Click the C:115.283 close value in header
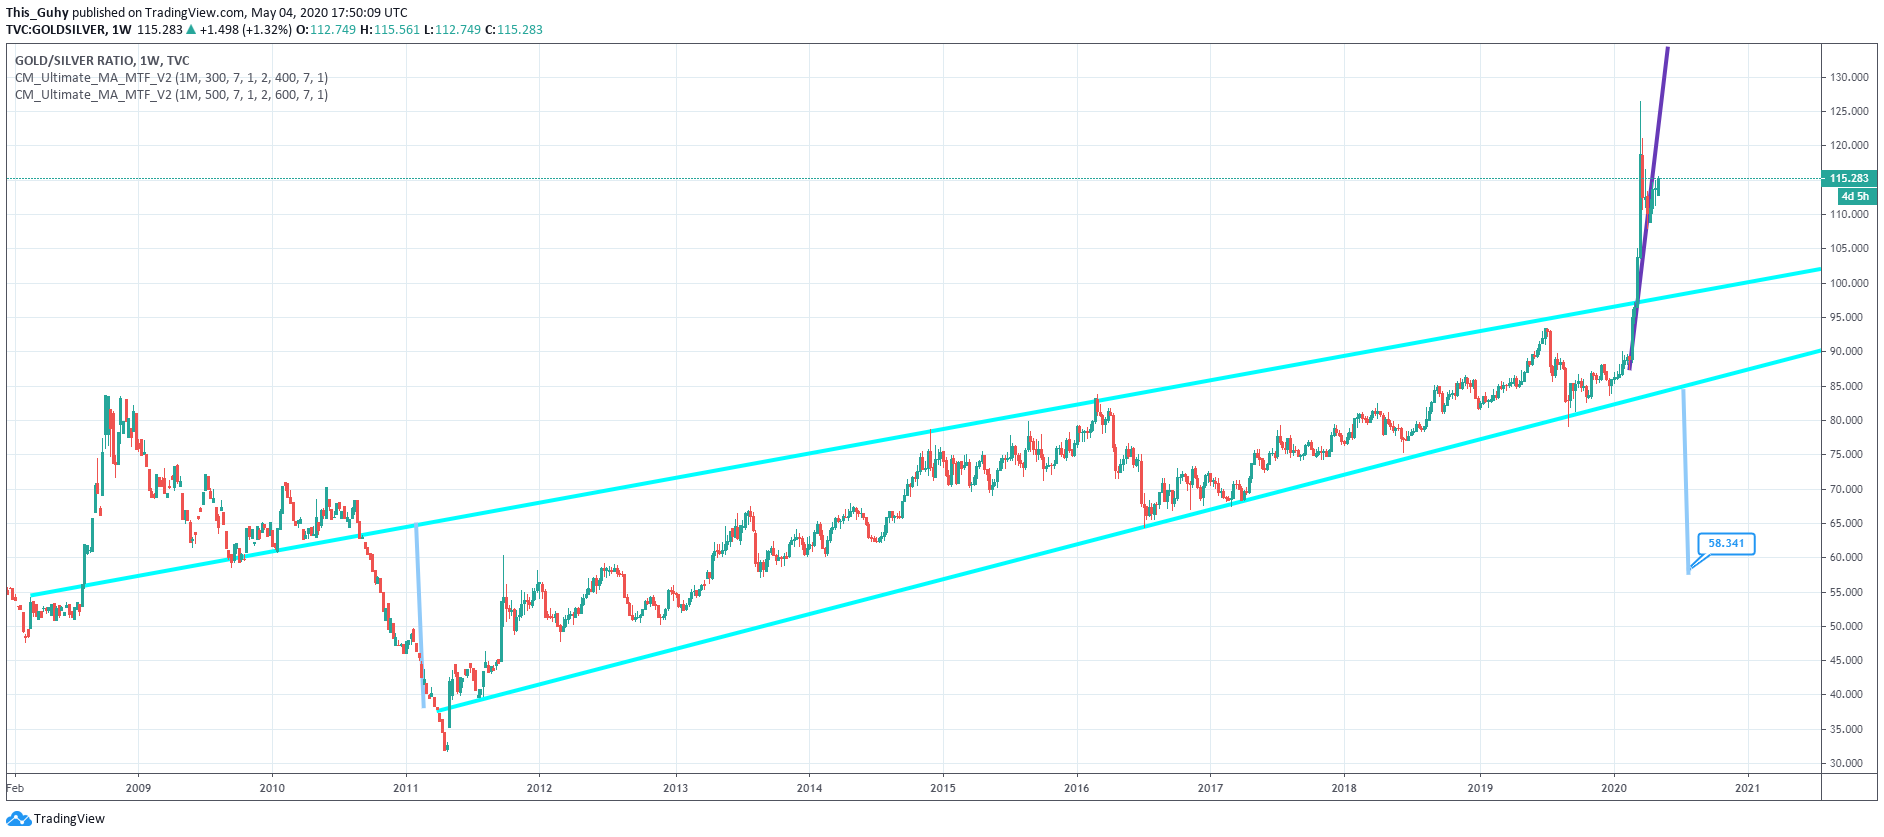 [514, 30]
